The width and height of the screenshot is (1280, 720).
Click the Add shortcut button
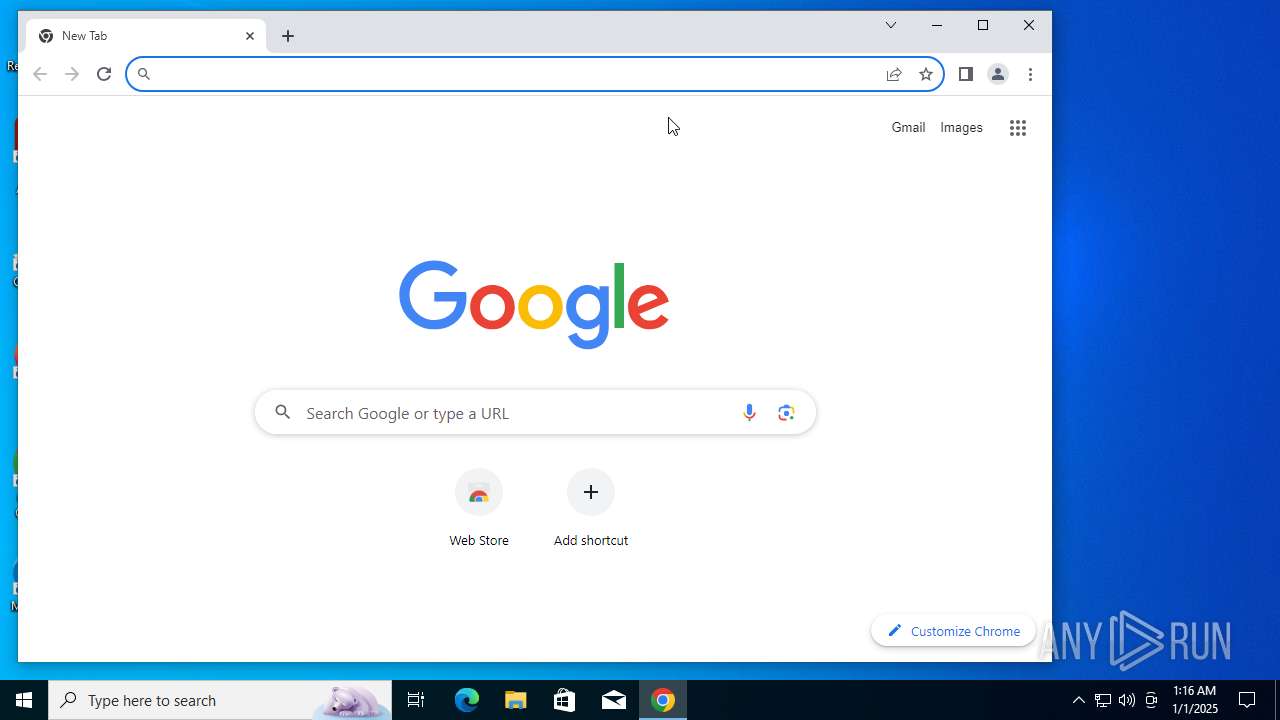pyautogui.click(x=591, y=509)
